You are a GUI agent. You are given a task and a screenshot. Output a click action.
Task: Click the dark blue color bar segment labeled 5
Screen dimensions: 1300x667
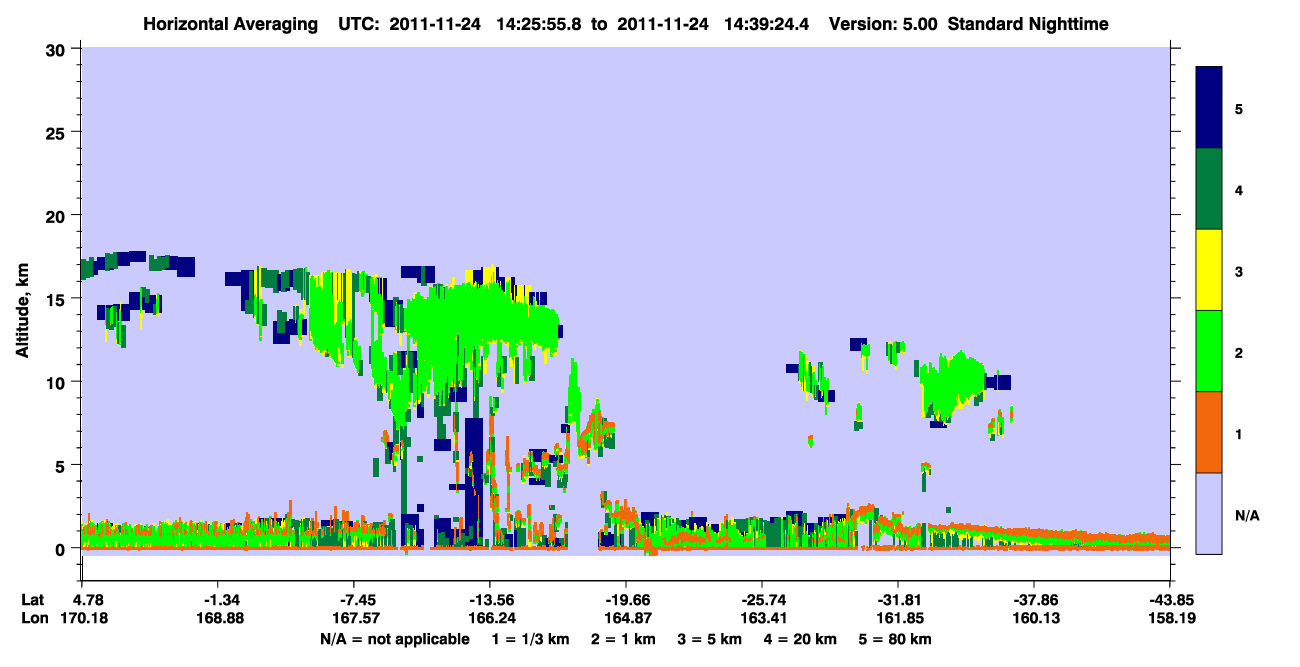(x=1209, y=108)
